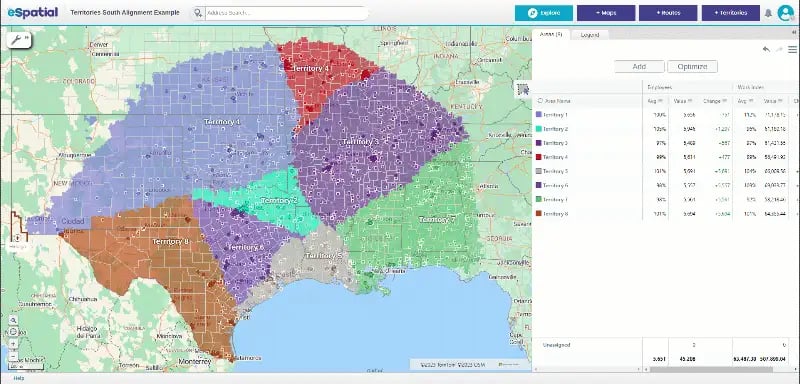The height and width of the screenshot is (384, 800).
Task: Open the Maps menu button
Action: click(x=606, y=13)
